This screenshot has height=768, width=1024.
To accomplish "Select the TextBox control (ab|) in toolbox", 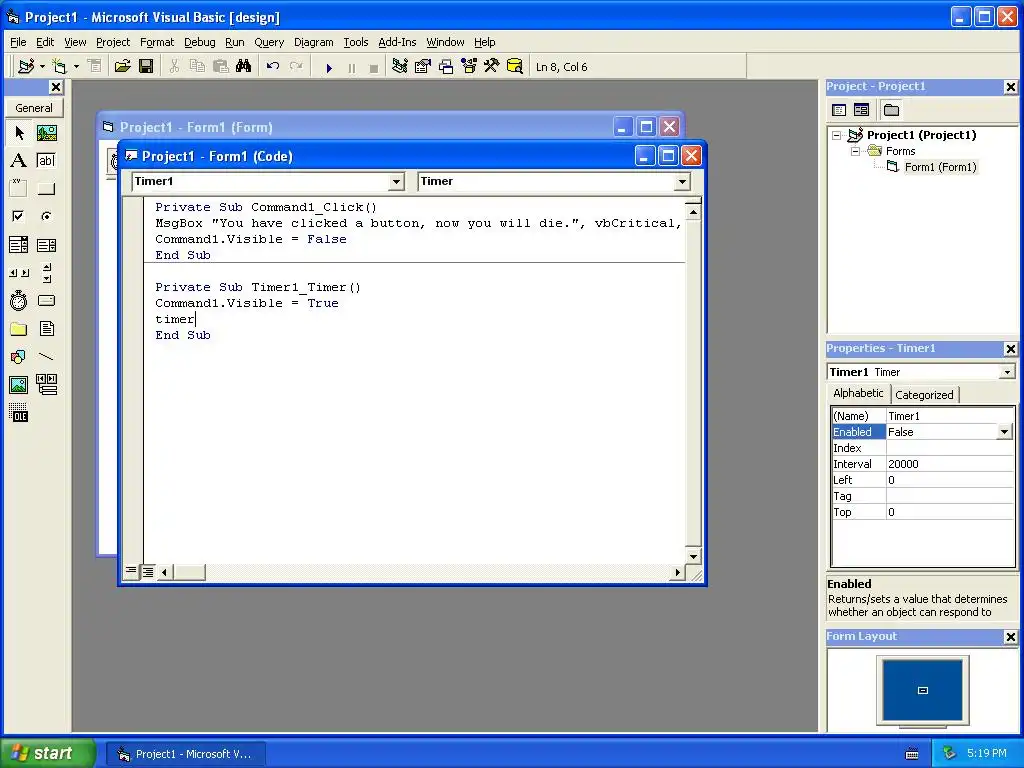I will click(46, 161).
